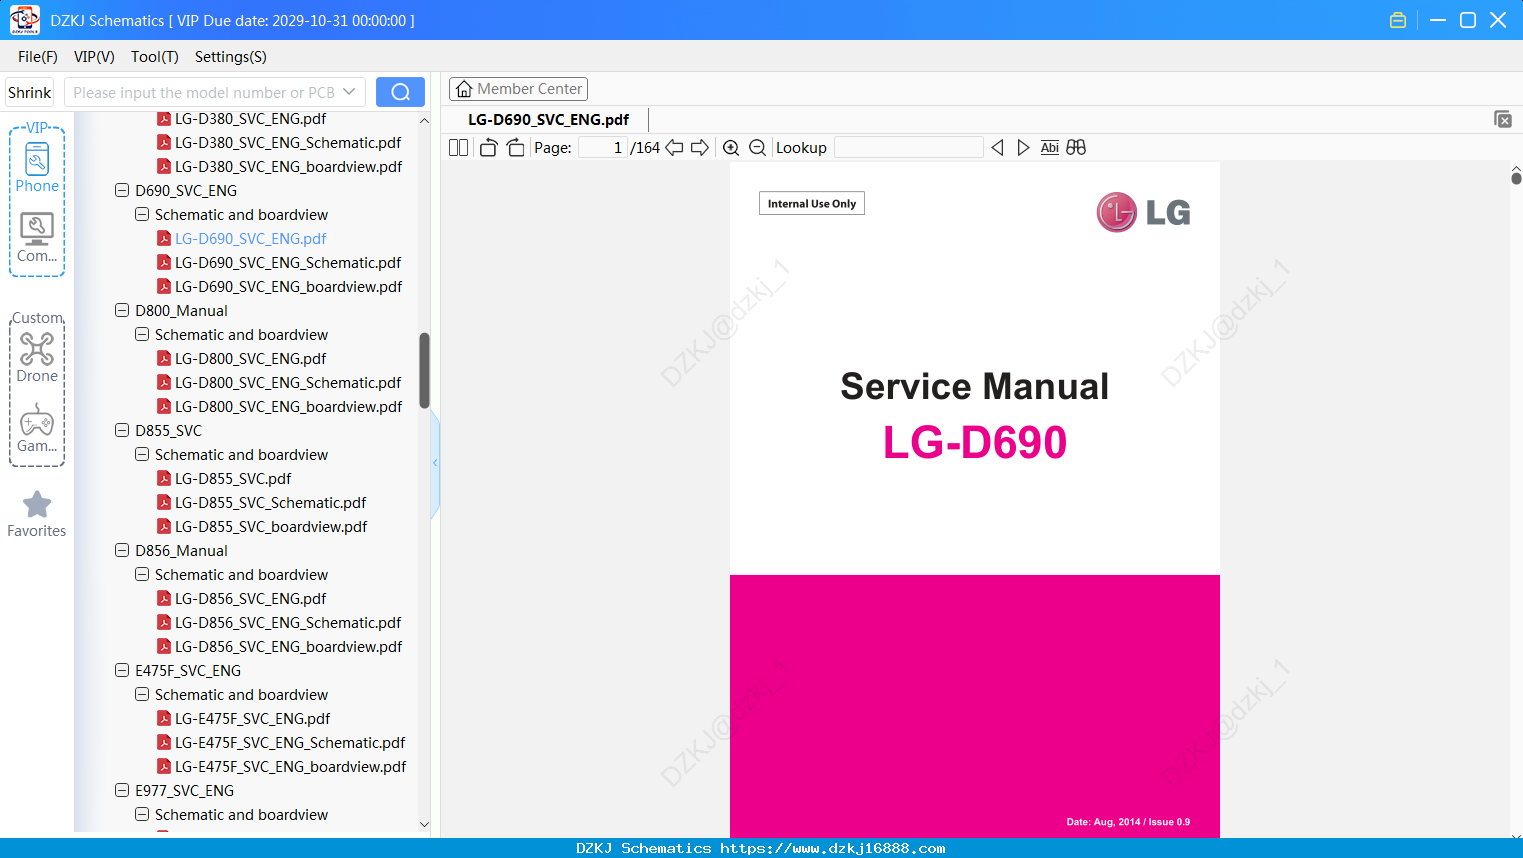Collapse Schematic and boardview under D690_SVC_ENG
Screen dimensions: 1523x858
click(x=142, y=214)
